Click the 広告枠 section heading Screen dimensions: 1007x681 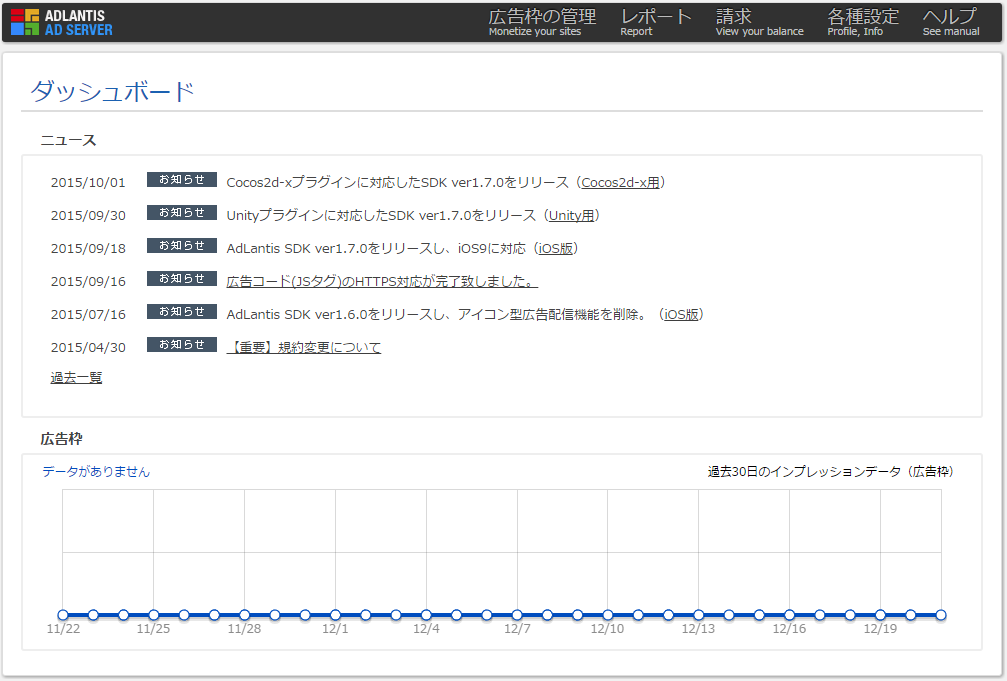pos(62,439)
